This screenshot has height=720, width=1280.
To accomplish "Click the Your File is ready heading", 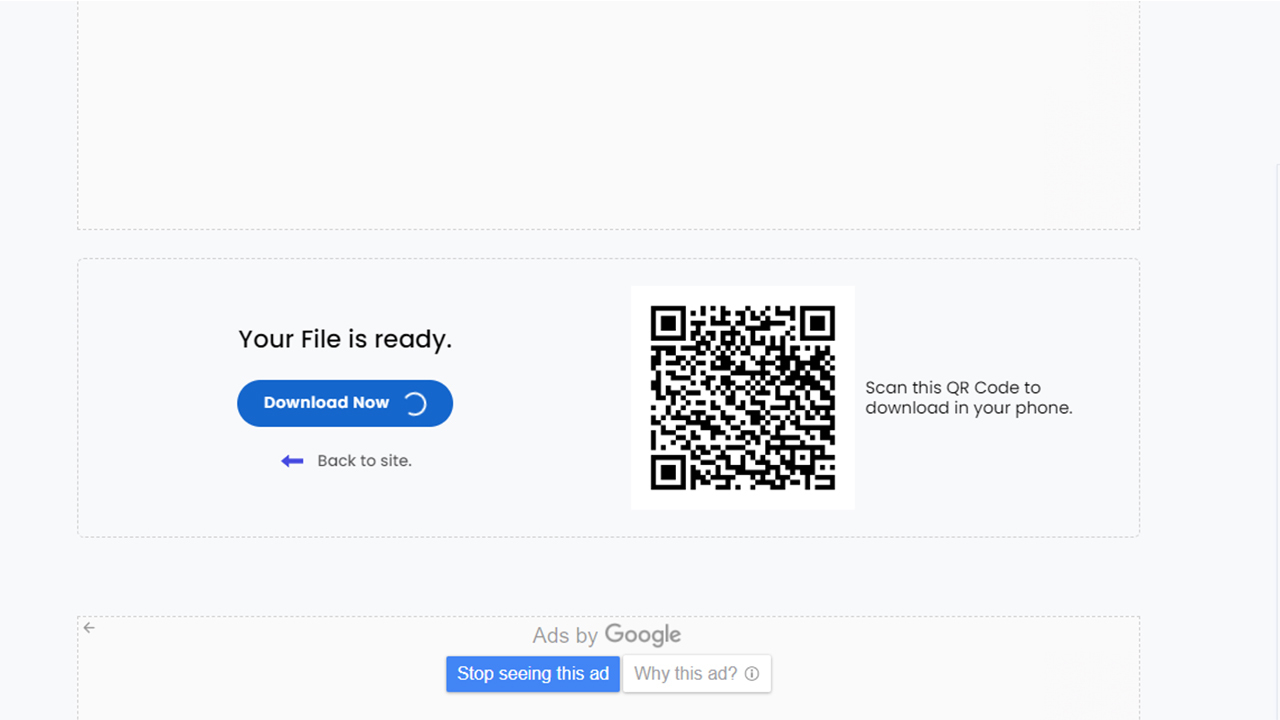I will click(345, 340).
